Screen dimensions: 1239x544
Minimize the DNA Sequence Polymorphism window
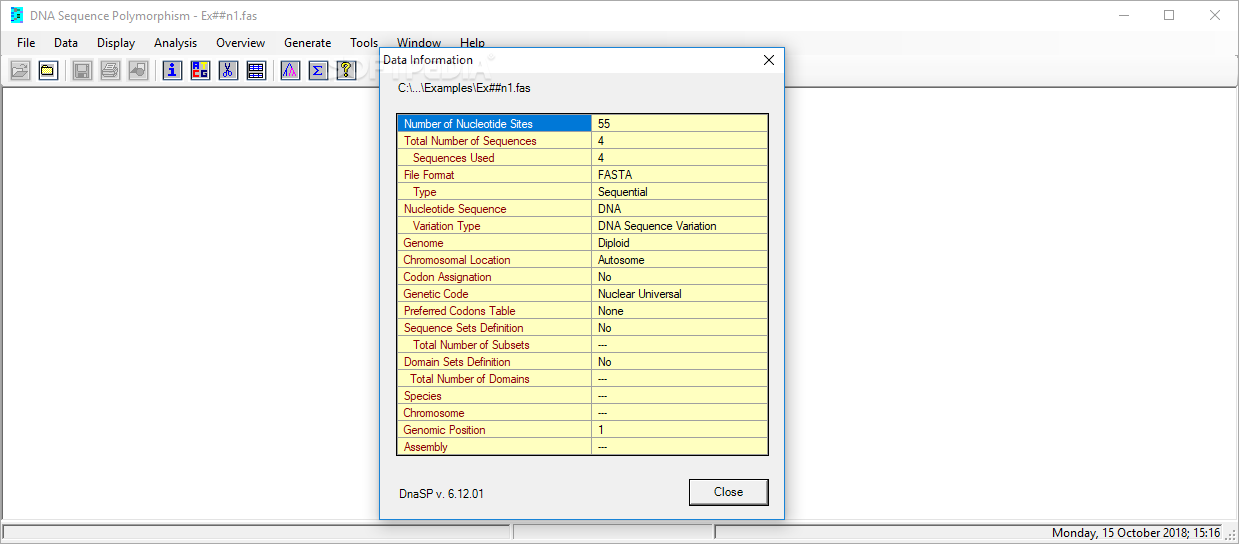click(x=1122, y=15)
